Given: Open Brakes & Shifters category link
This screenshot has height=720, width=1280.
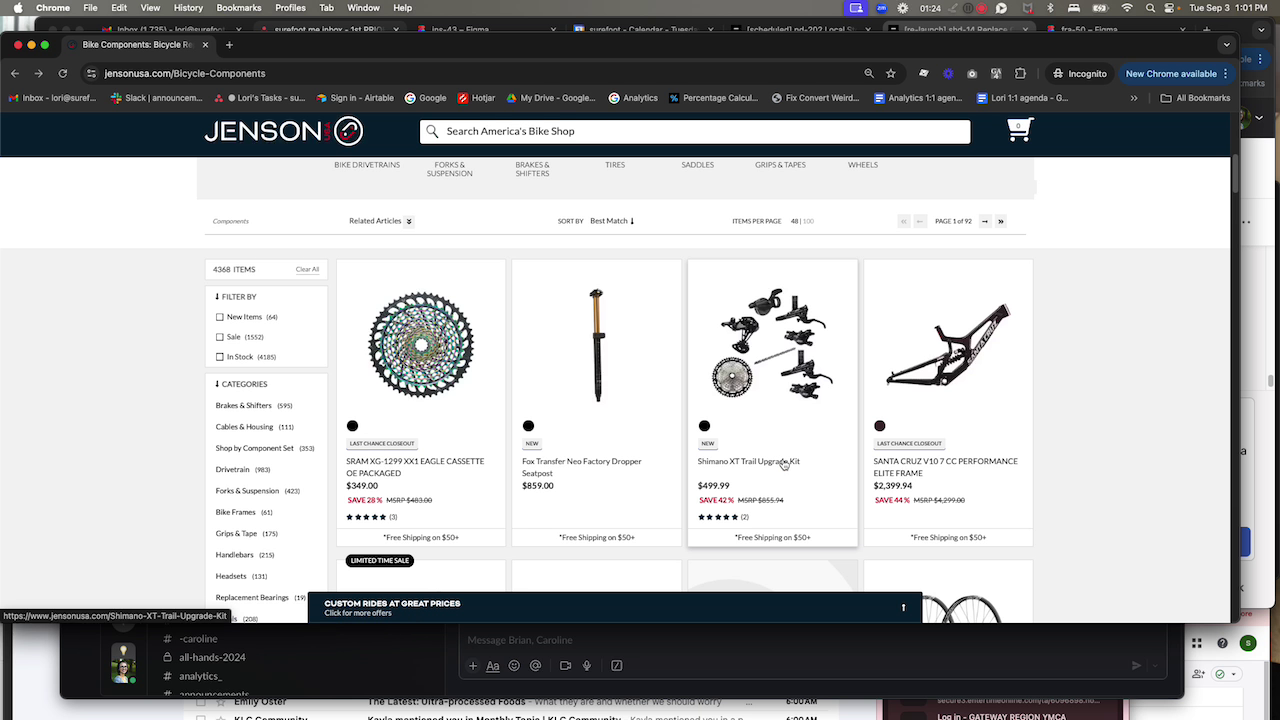Looking at the screenshot, I should point(244,406).
